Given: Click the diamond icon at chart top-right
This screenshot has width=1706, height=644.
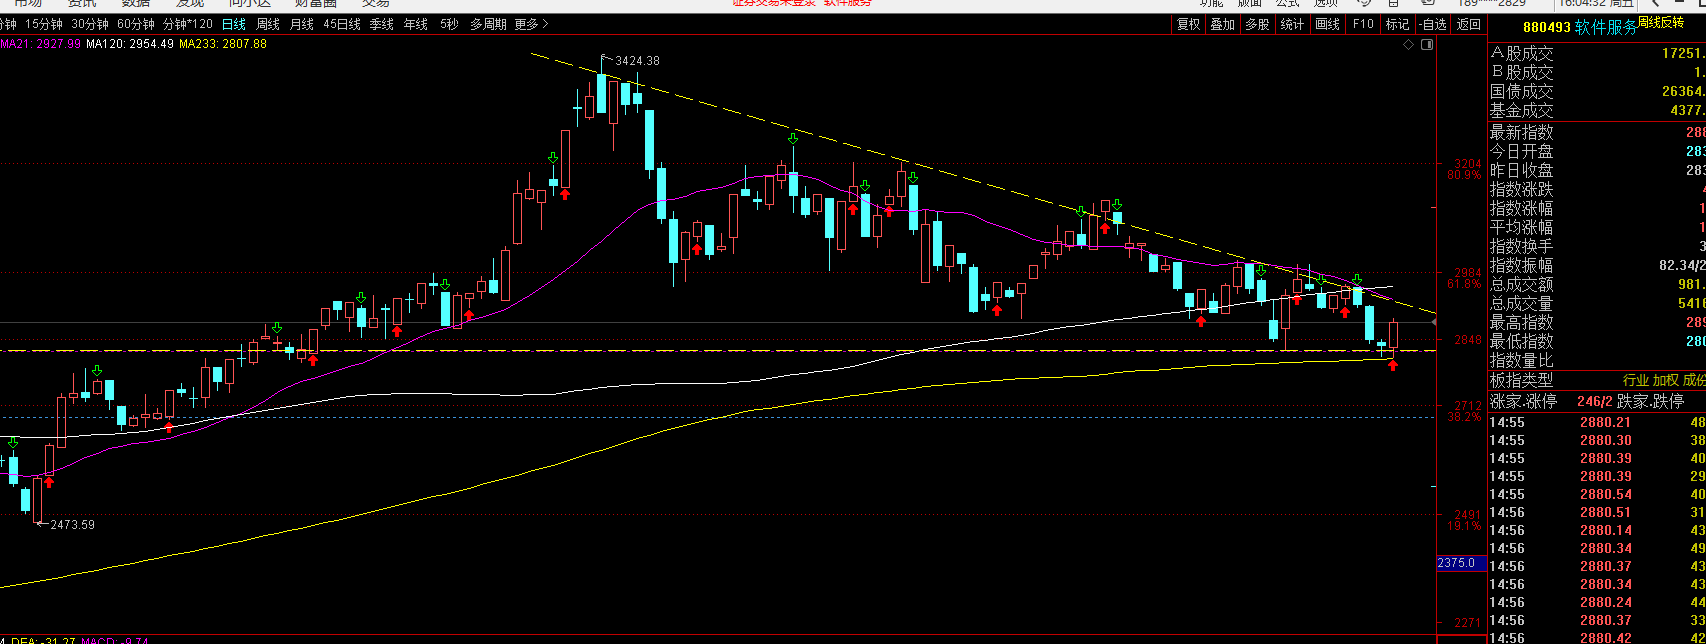Looking at the screenshot, I should click(1408, 45).
